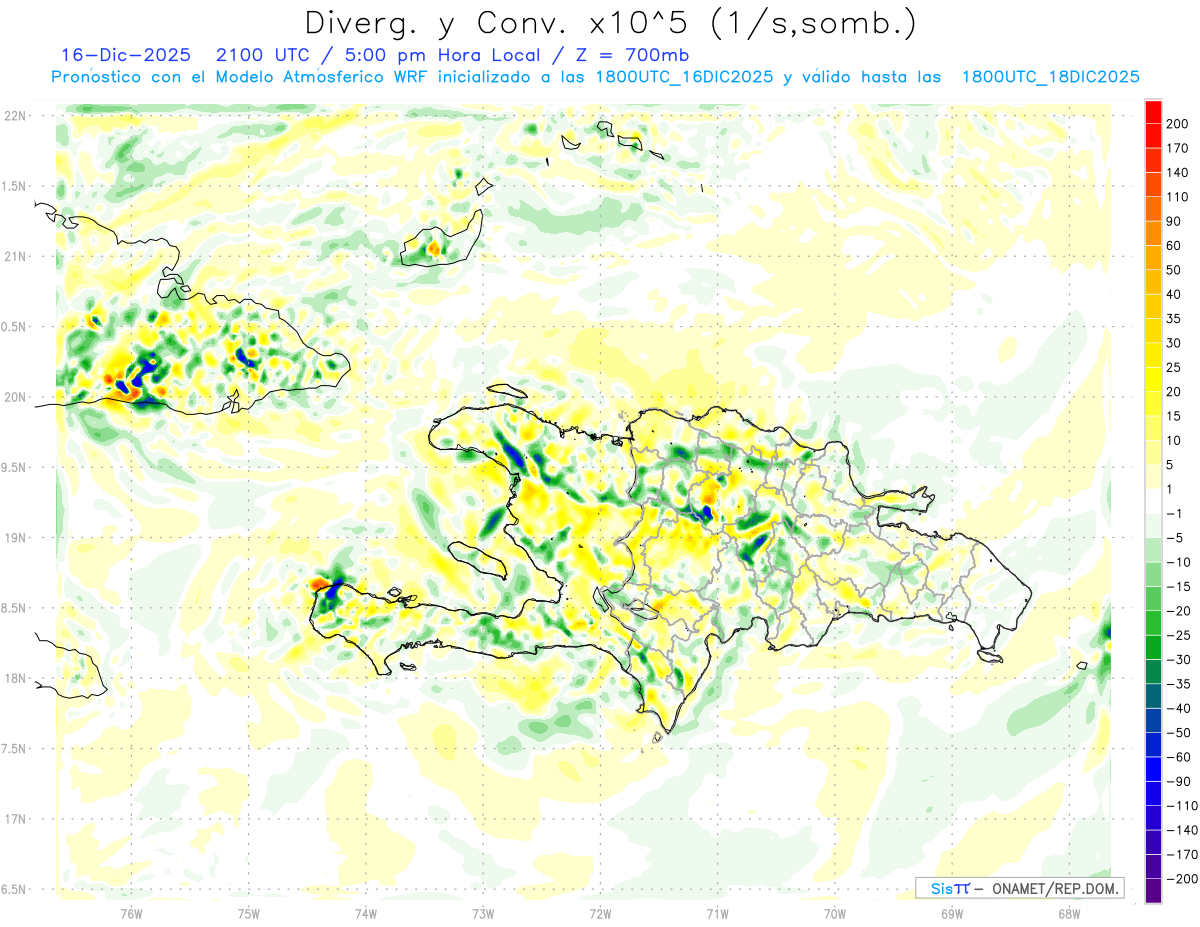Pick the white swatch between 1 and -1
Image resolution: width=1200 pixels, height=927 pixels.
pos(1153,501)
